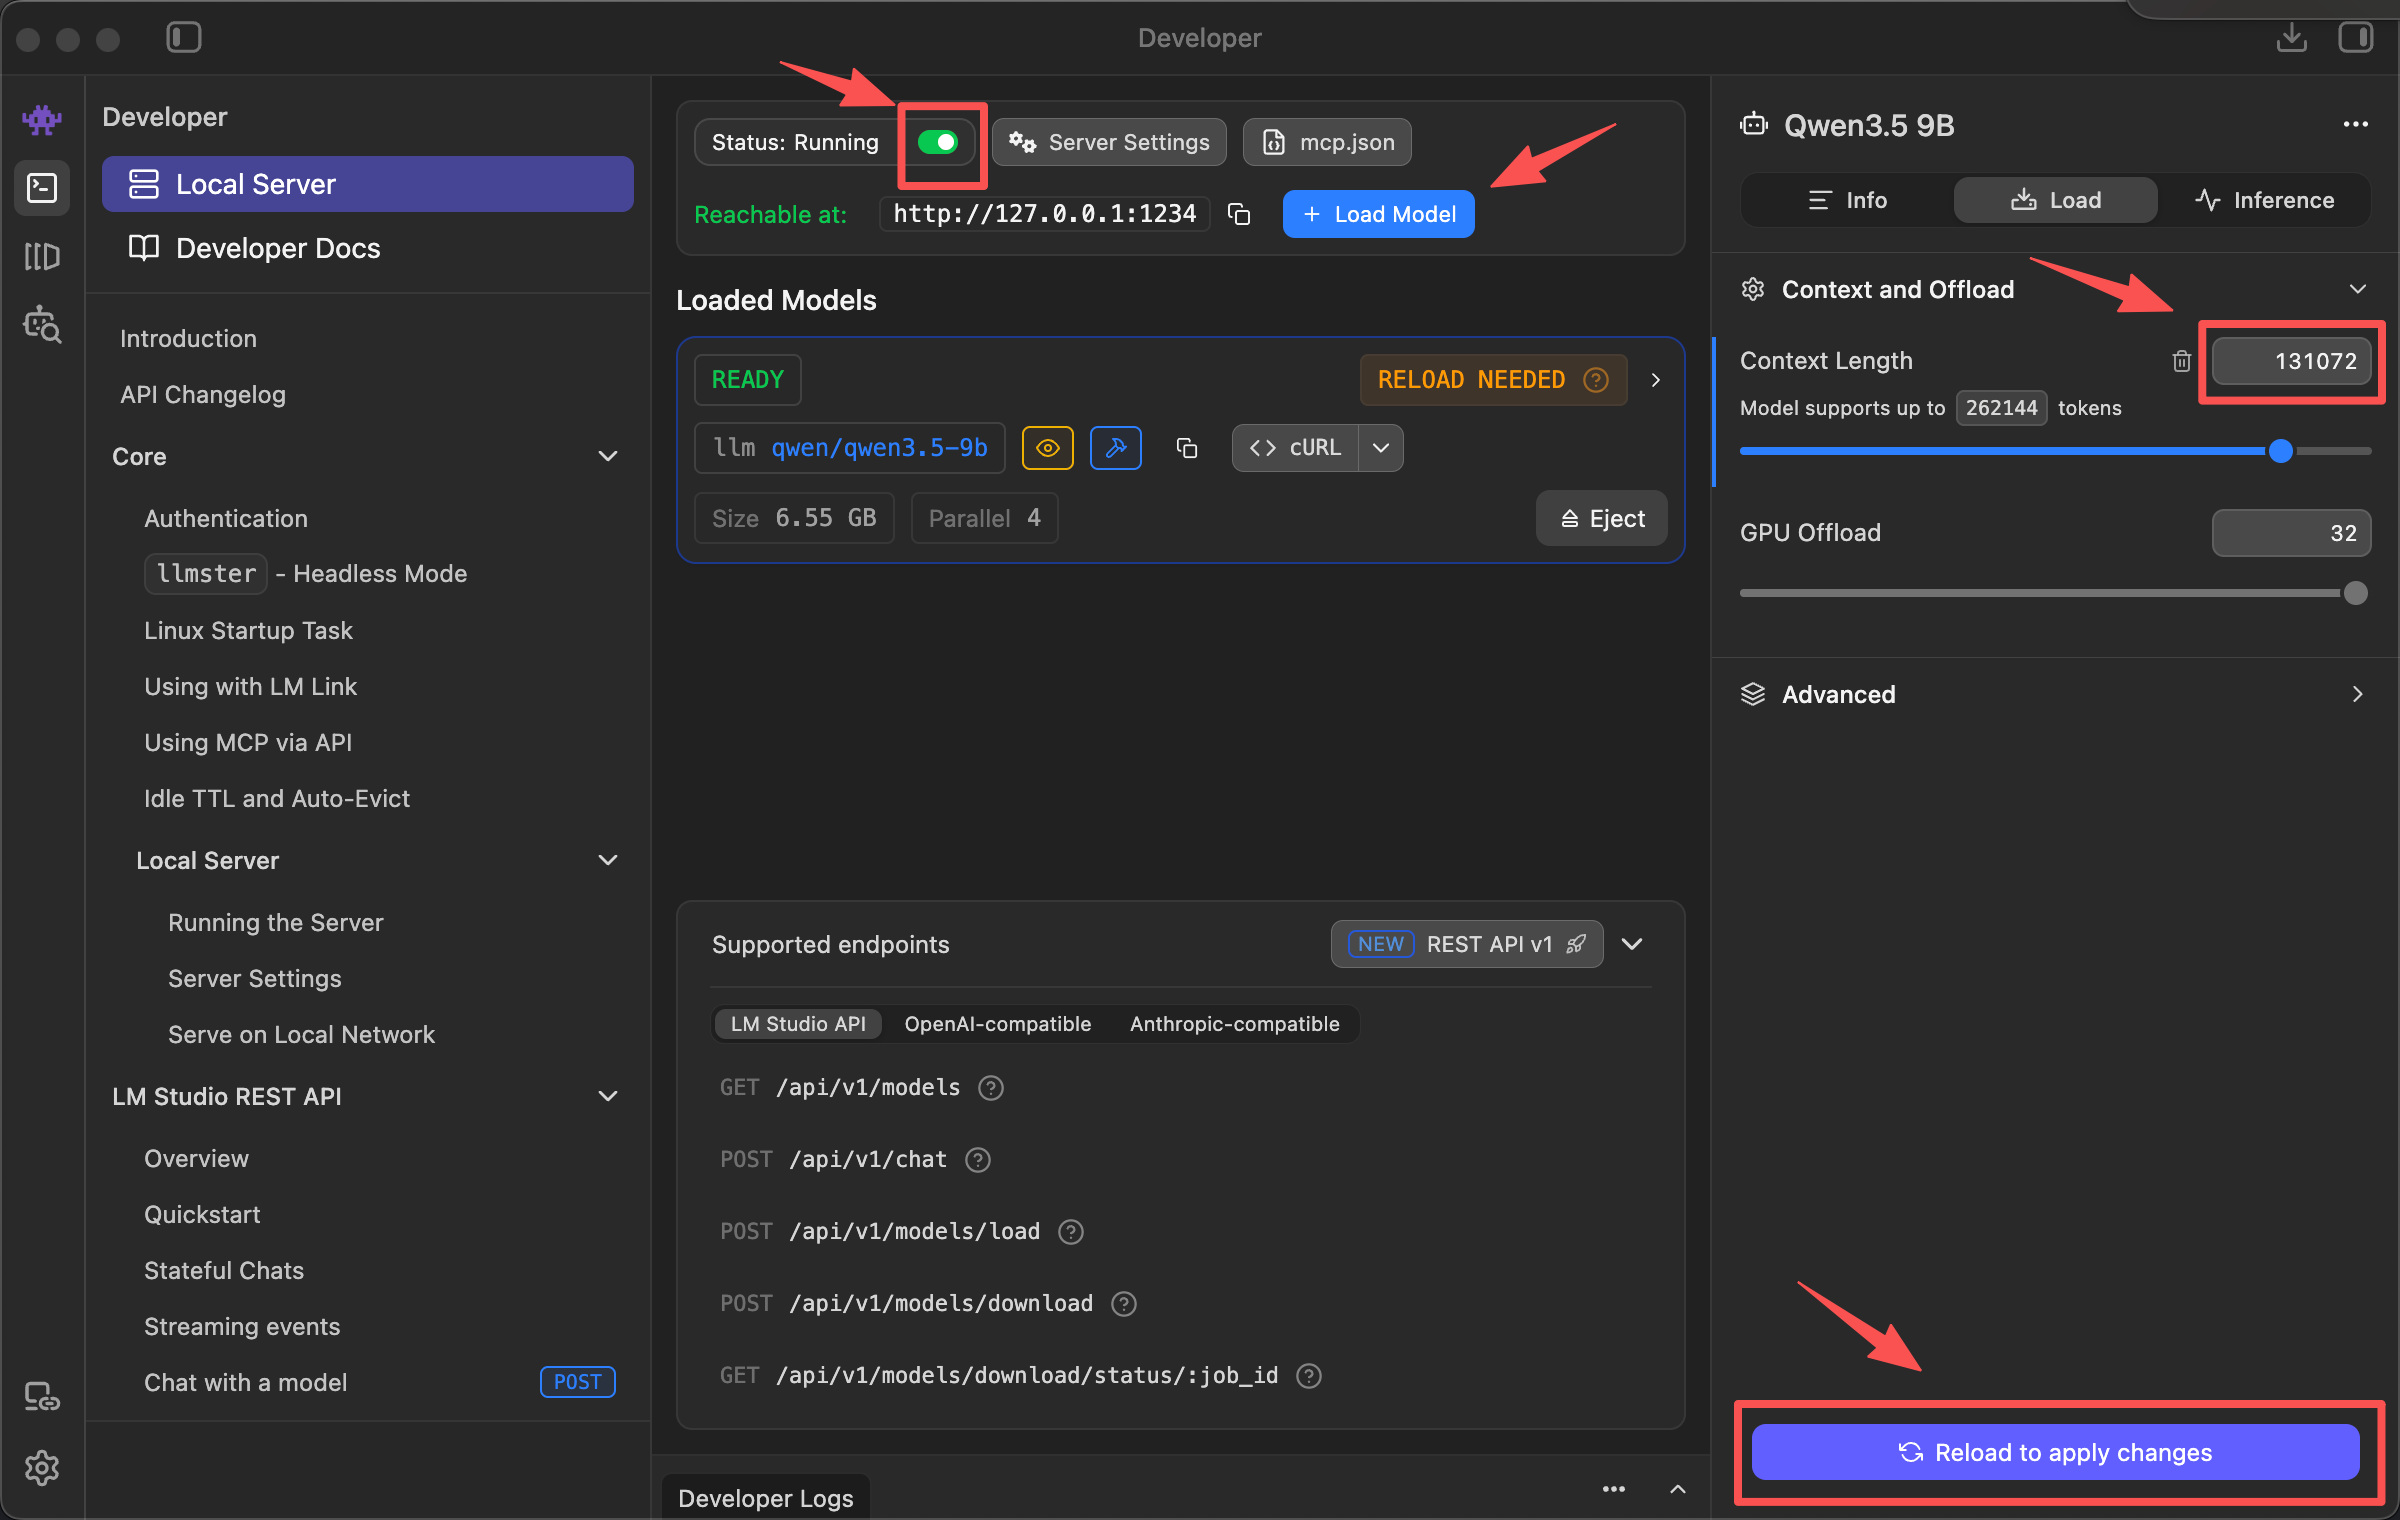Screen dimensions: 2400x1520
Task: Open the cURL dropdown arrow
Action: [1381, 448]
